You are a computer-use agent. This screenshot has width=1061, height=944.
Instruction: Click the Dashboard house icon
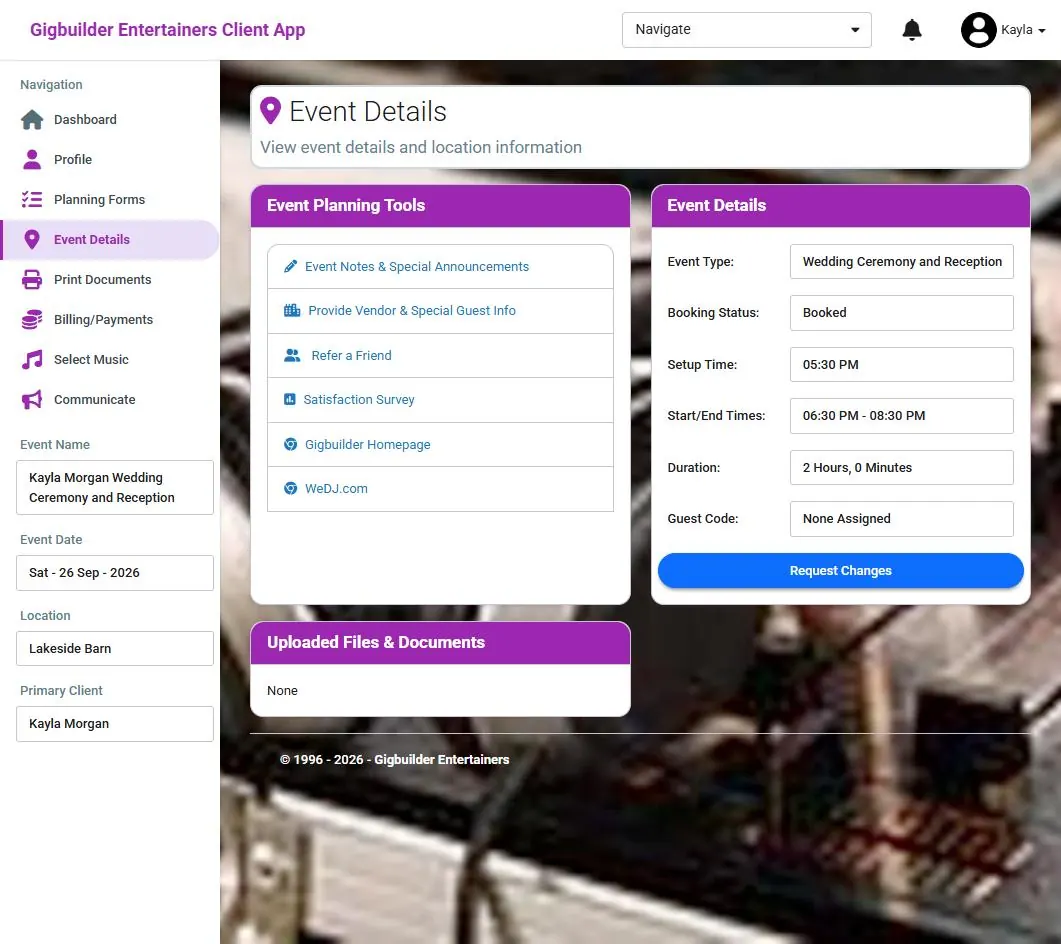[32, 120]
